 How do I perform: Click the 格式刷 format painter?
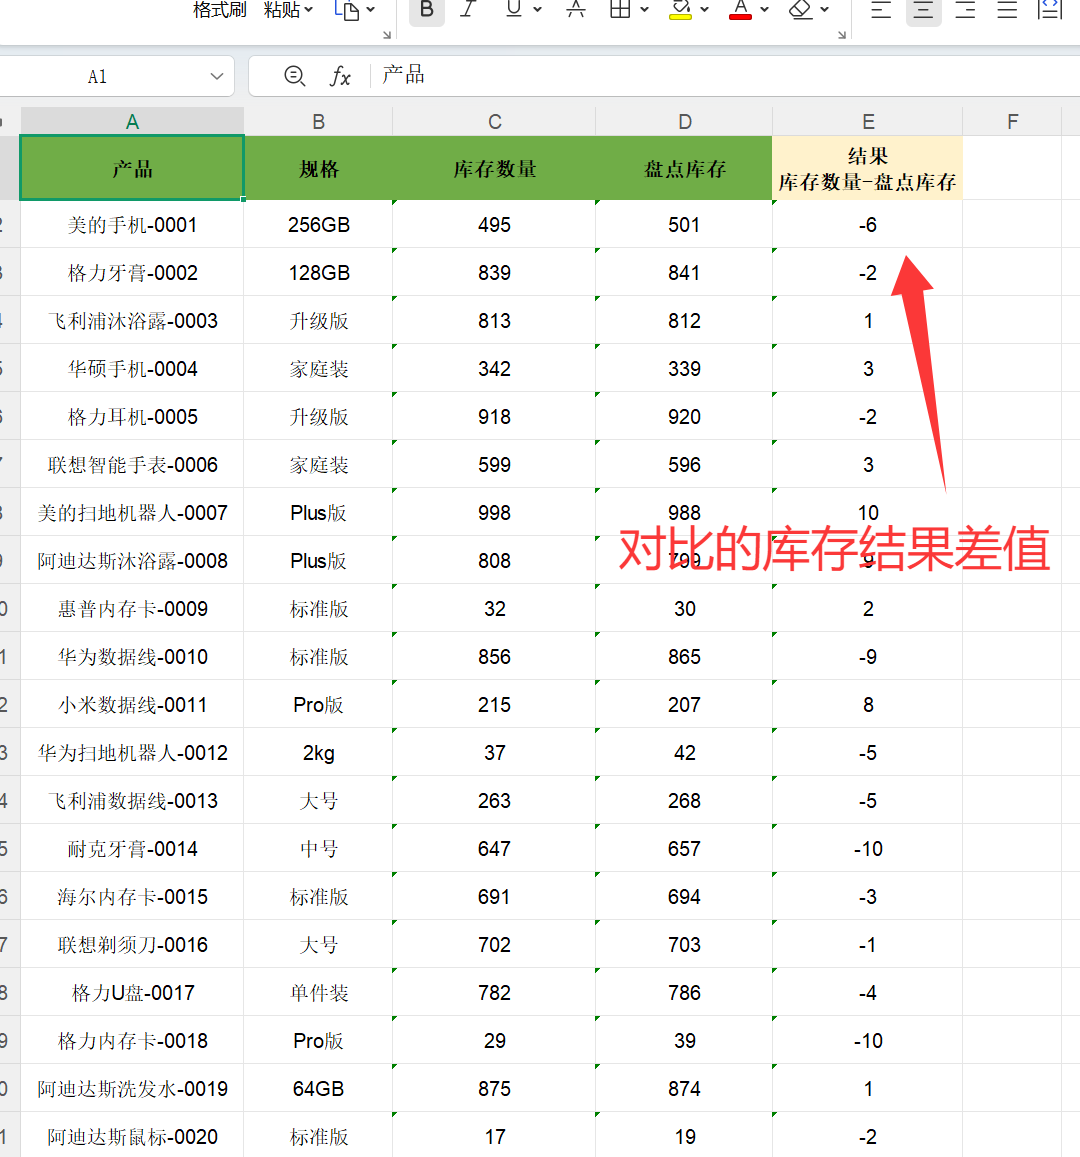point(219,10)
